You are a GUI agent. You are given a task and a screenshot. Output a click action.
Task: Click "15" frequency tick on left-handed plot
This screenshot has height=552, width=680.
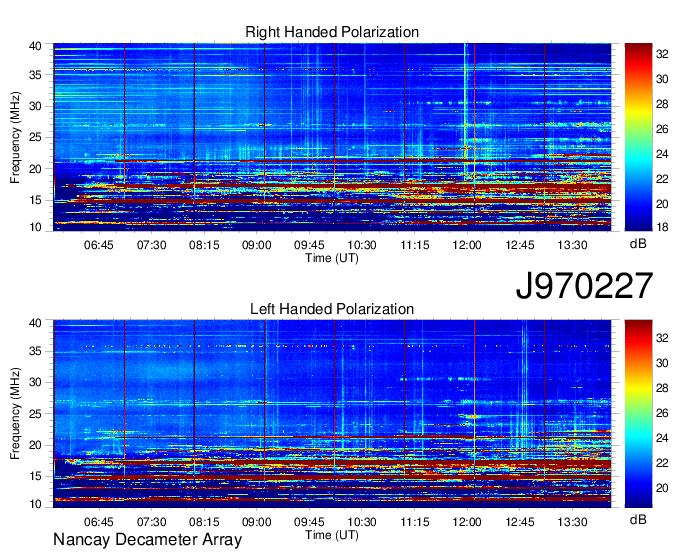[35, 476]
